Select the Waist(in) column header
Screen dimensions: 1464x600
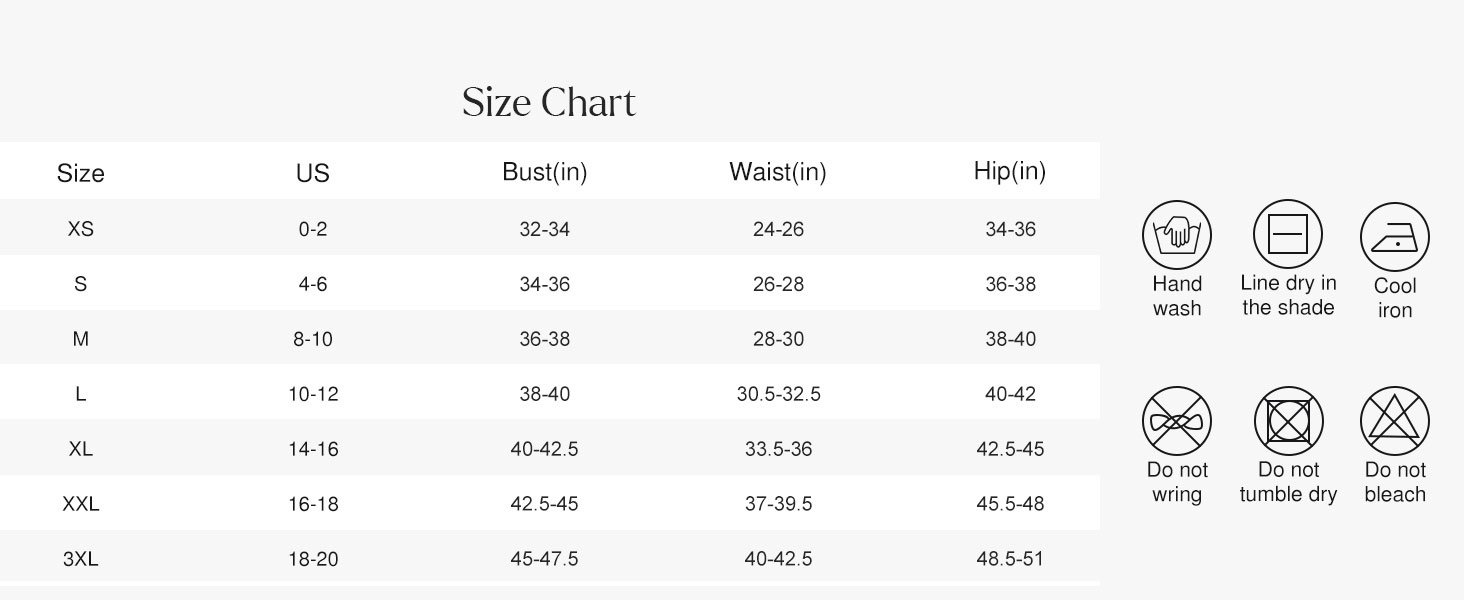(778, 172)
